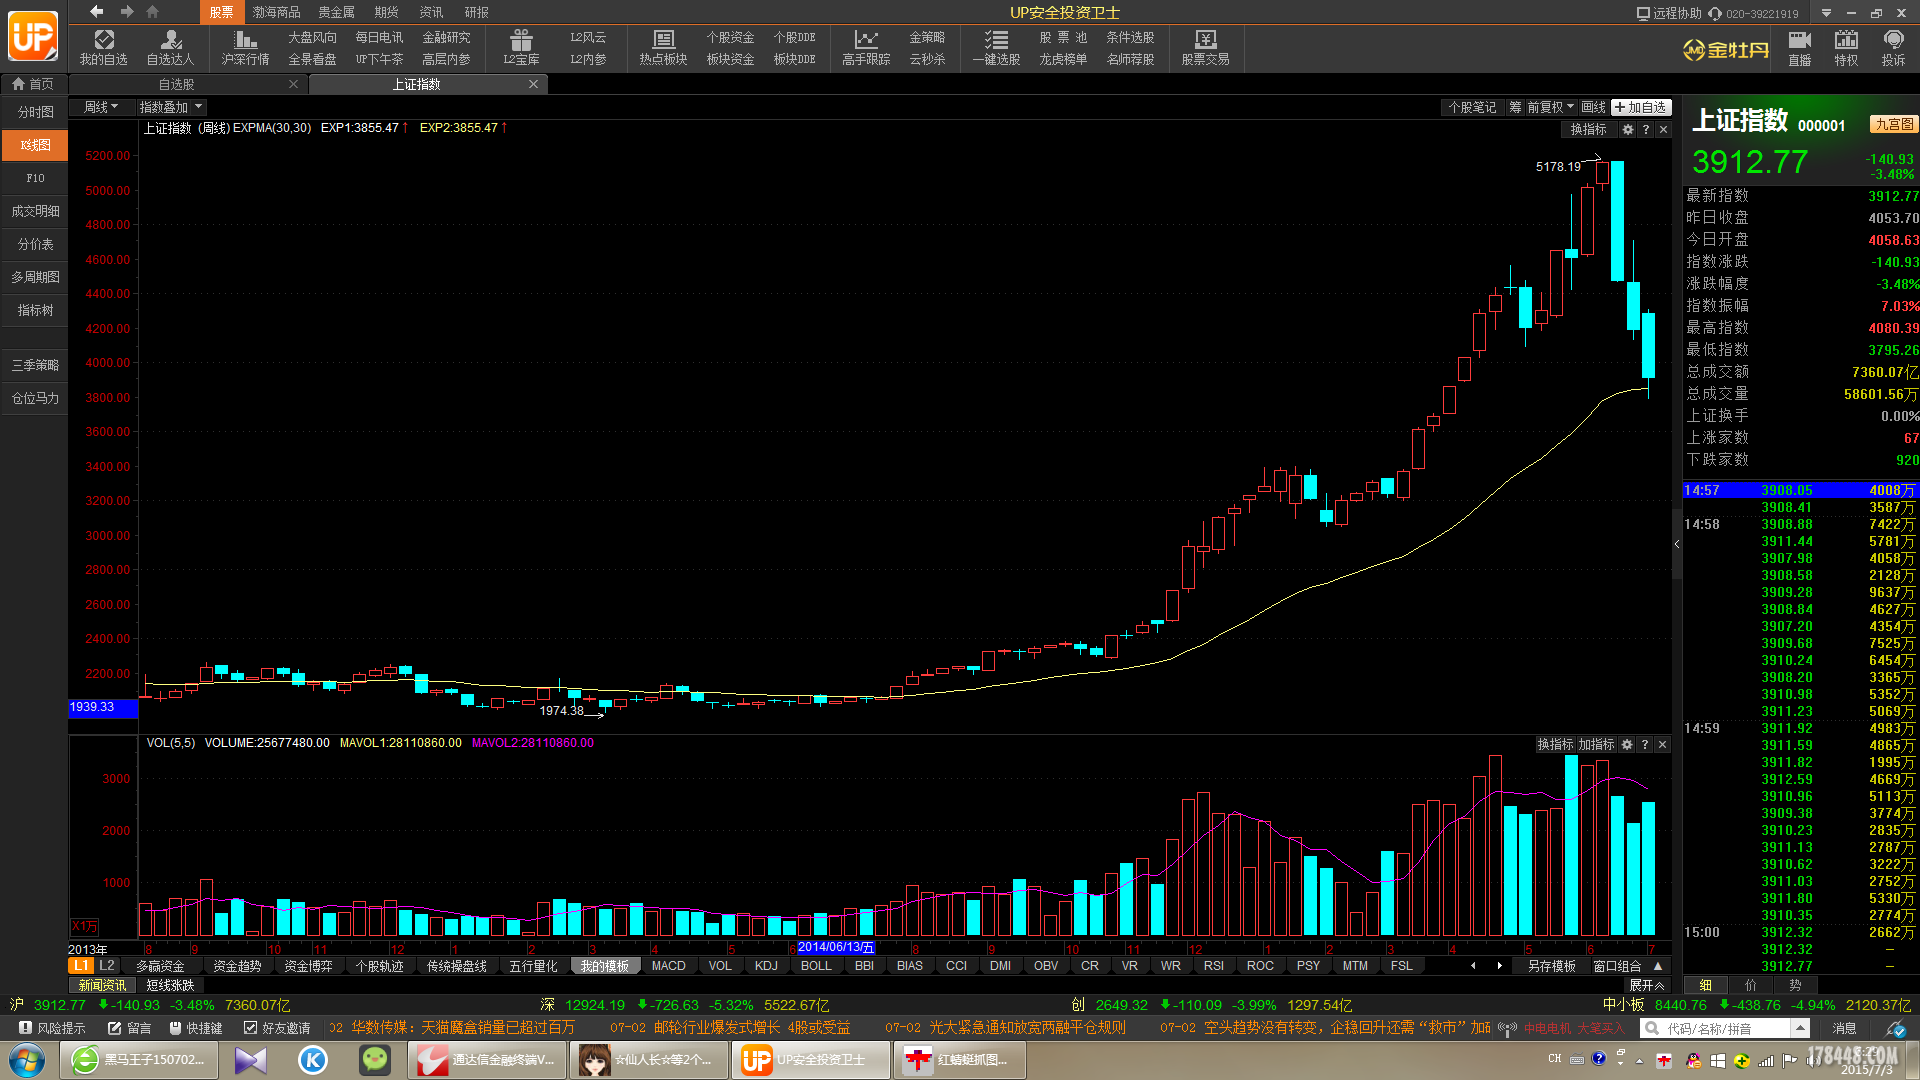Viewport: 1920px width, 1080px height.
Task: Switch to the 渤海商品 menu tab
Action: [277, 12]
